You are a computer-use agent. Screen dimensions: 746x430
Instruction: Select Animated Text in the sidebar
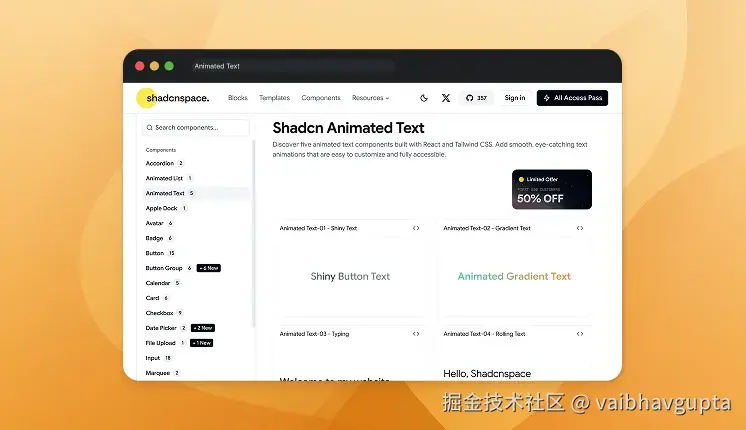tap(196, 193)
